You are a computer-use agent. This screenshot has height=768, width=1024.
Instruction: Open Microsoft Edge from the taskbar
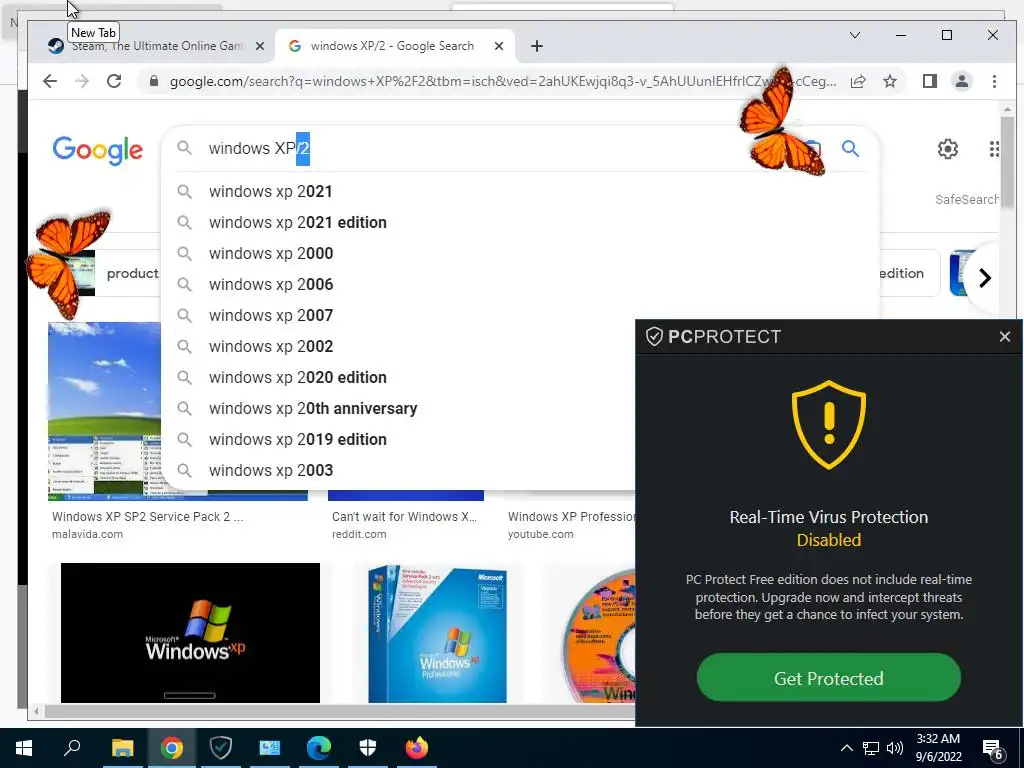pyautogui.click(x=319, y=748)
